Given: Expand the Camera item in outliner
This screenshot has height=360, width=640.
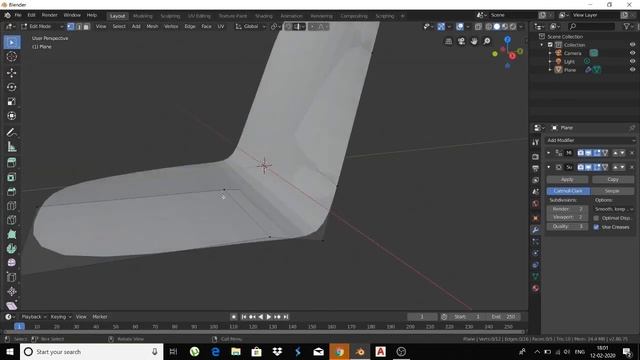Looking at the screenshot, I should (550, 53).
